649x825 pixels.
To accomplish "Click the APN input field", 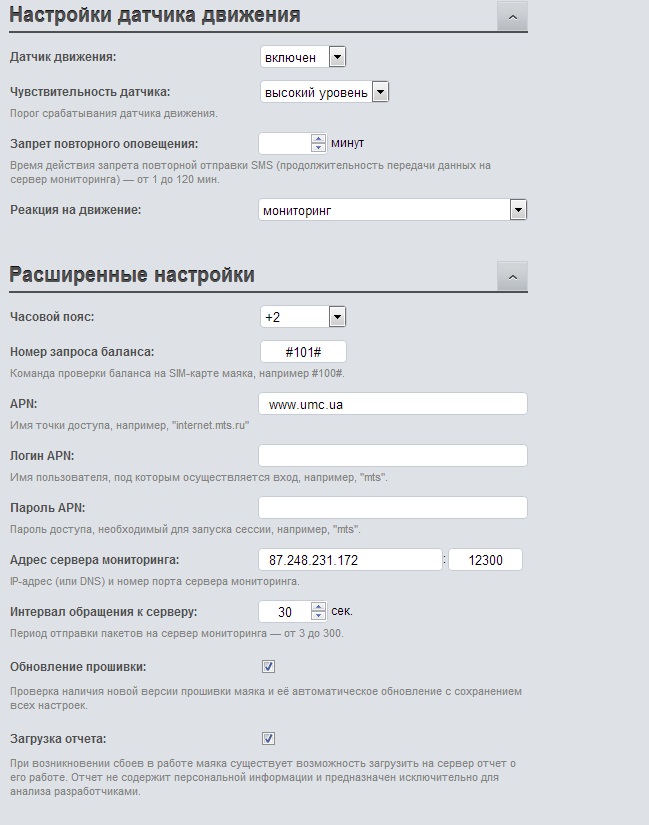I will coord(393,404).
